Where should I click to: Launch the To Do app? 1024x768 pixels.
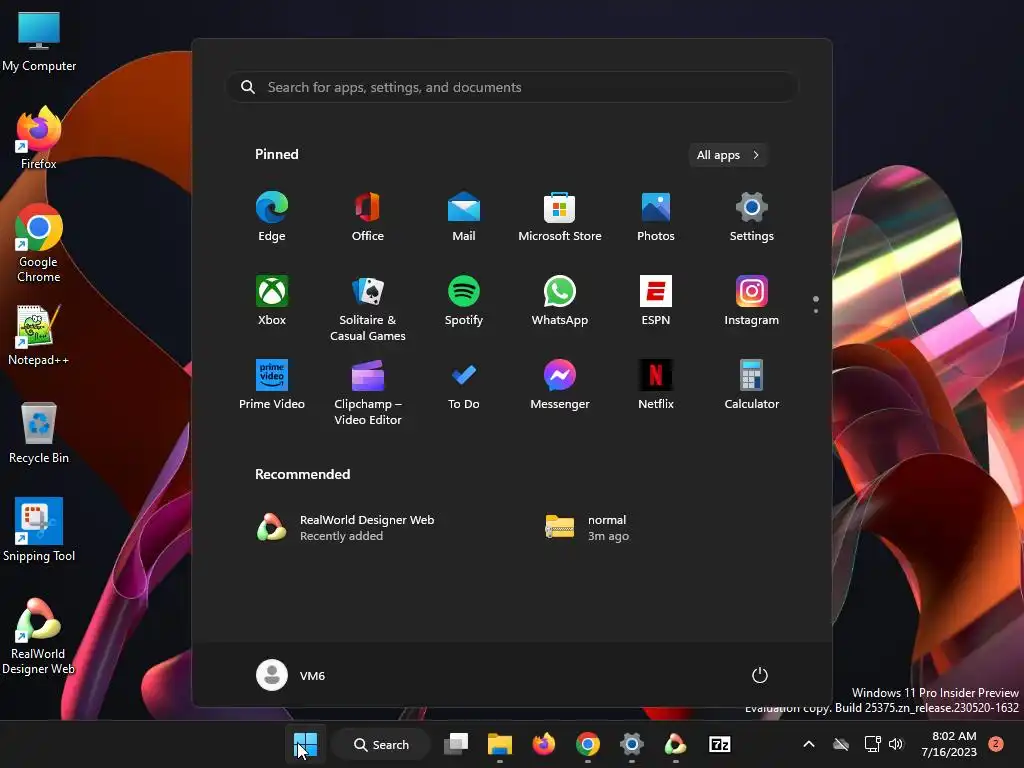coord(464,385)
